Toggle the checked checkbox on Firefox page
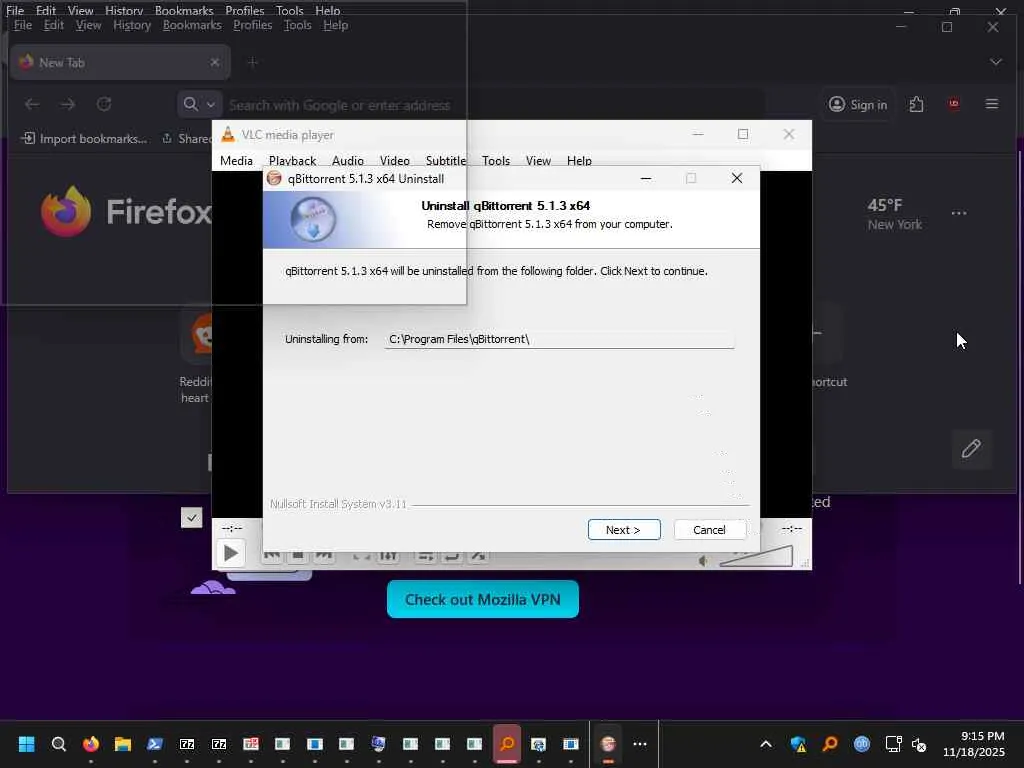Screen dimensions: 1024x768 tap(191, 518)
